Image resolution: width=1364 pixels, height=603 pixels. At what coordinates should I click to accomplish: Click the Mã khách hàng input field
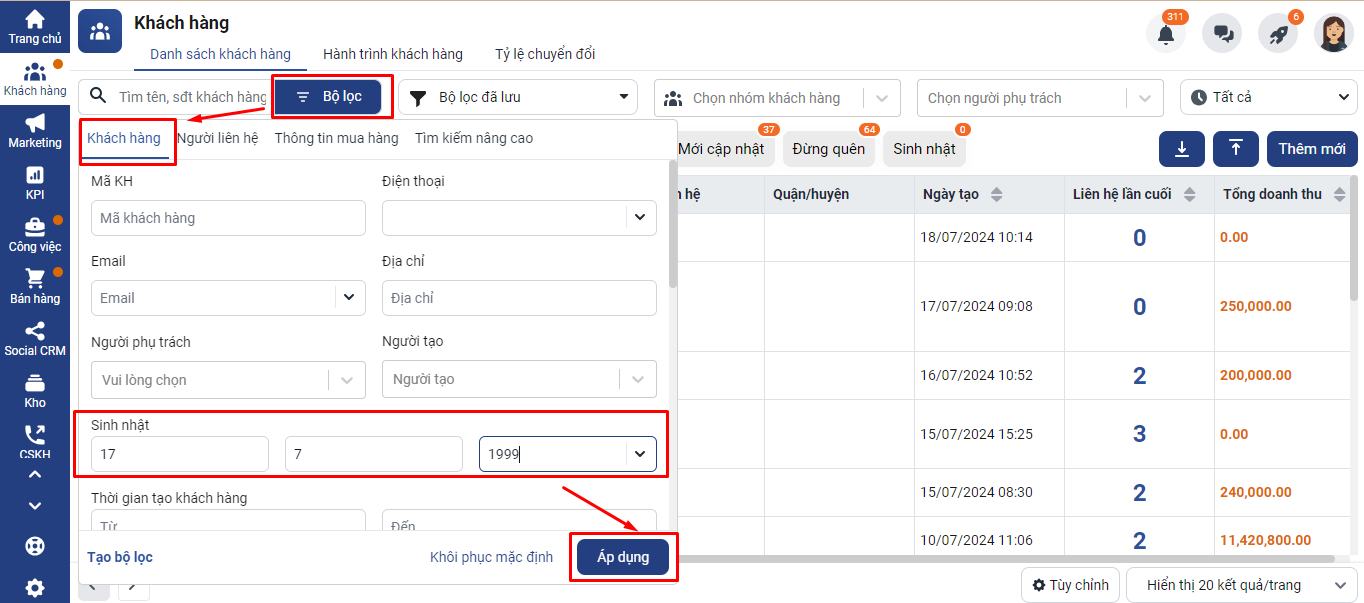(x=228, y=218)
